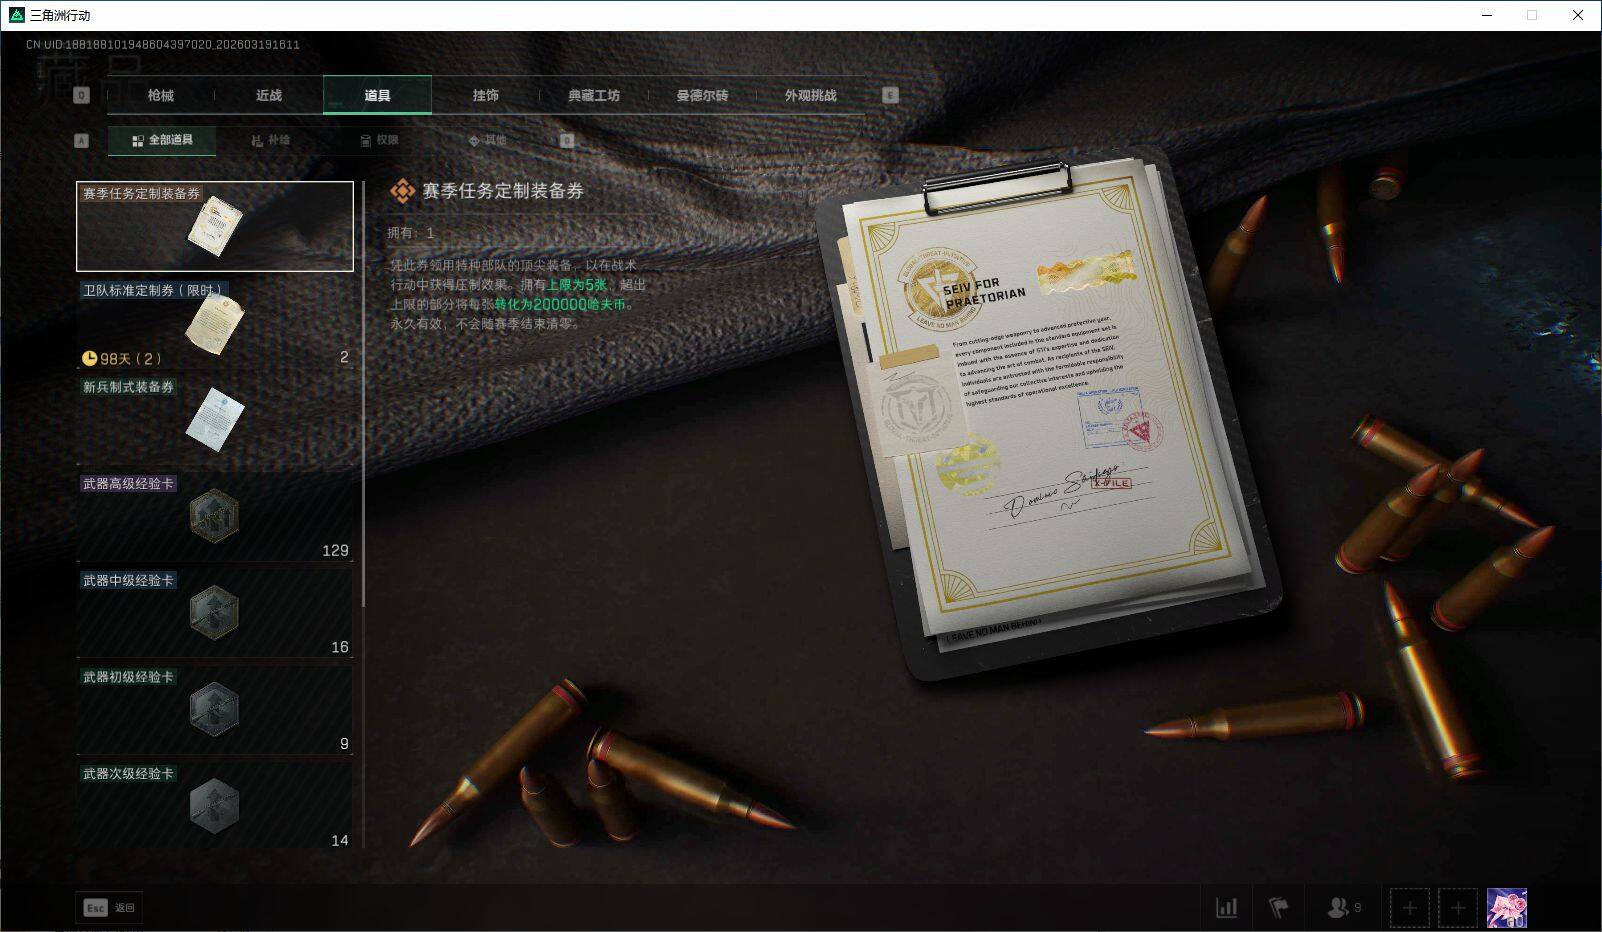
Task: Click the 赛季任务定制装备券 detail title
Action: pyautogui.click(x=503, y=191)
